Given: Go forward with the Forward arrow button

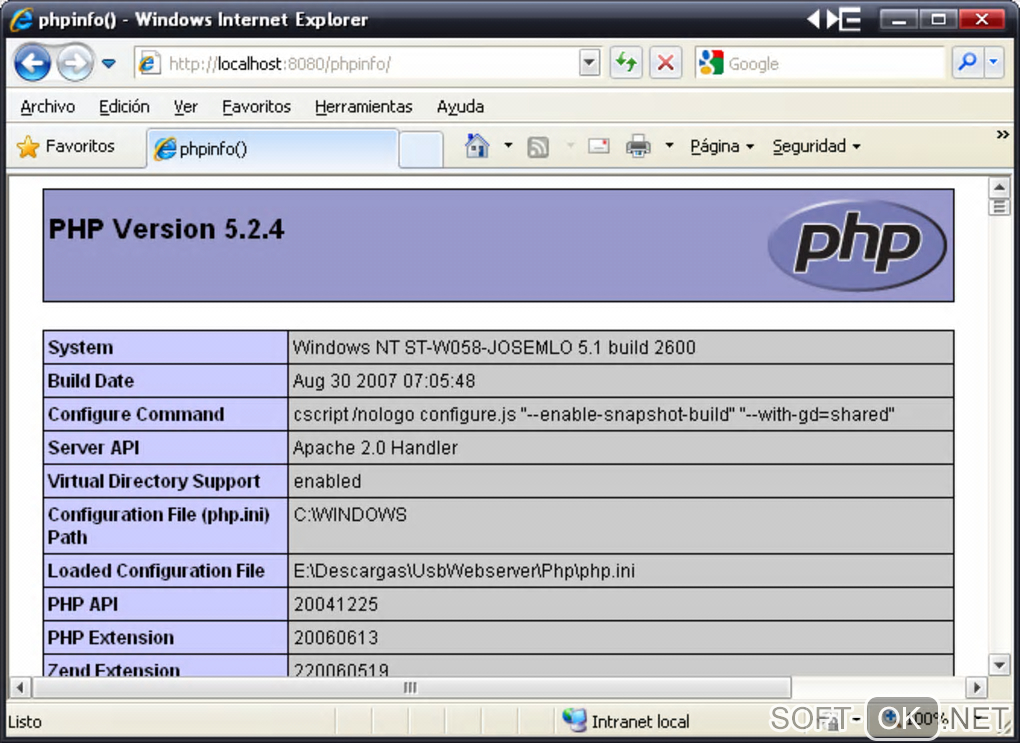Looking at the screenshot, I should click(x=74, y=63).
